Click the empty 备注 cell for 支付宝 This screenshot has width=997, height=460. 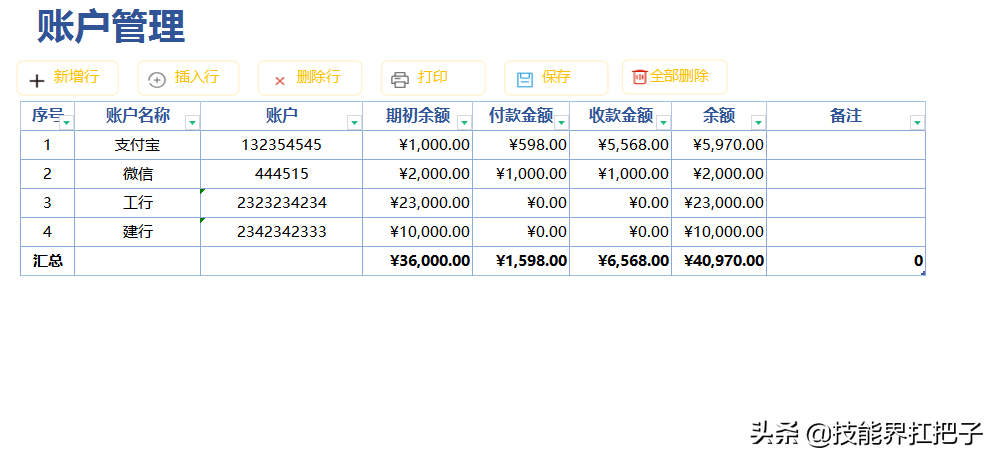click(x=846, y=145)
